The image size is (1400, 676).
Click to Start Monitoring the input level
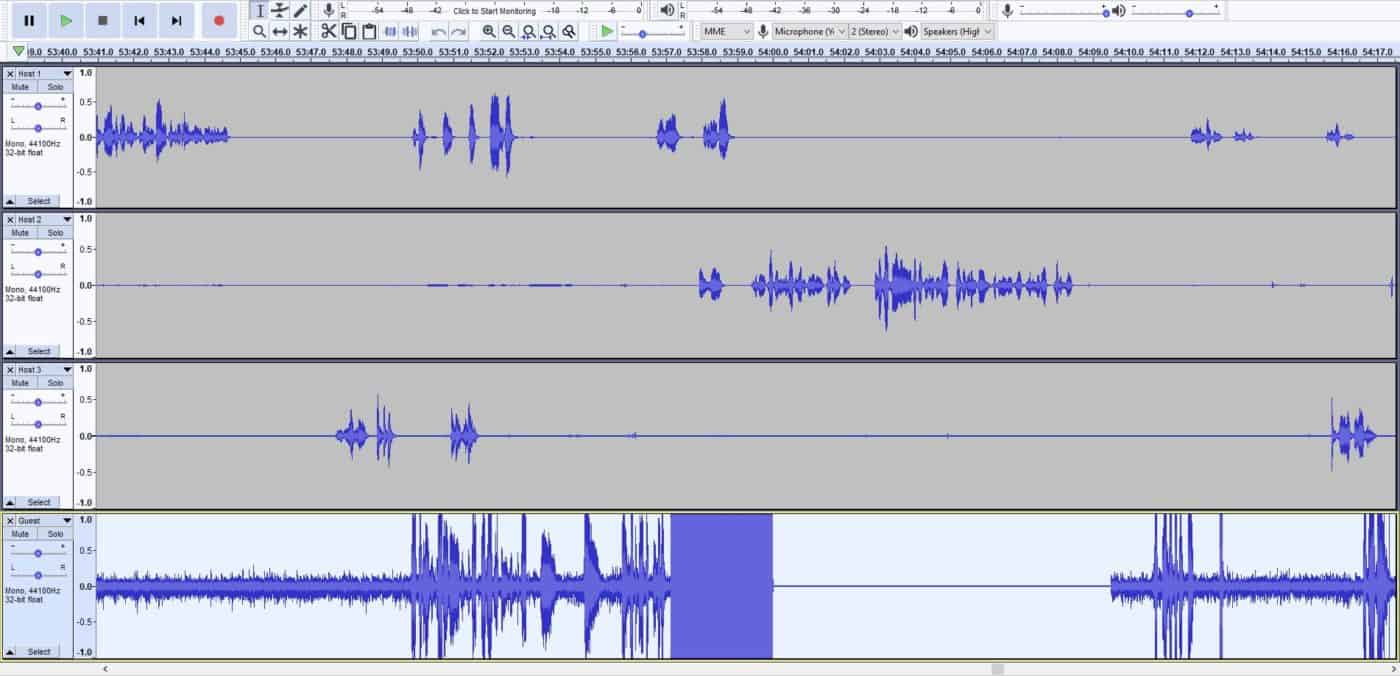(x=496, y=11)
